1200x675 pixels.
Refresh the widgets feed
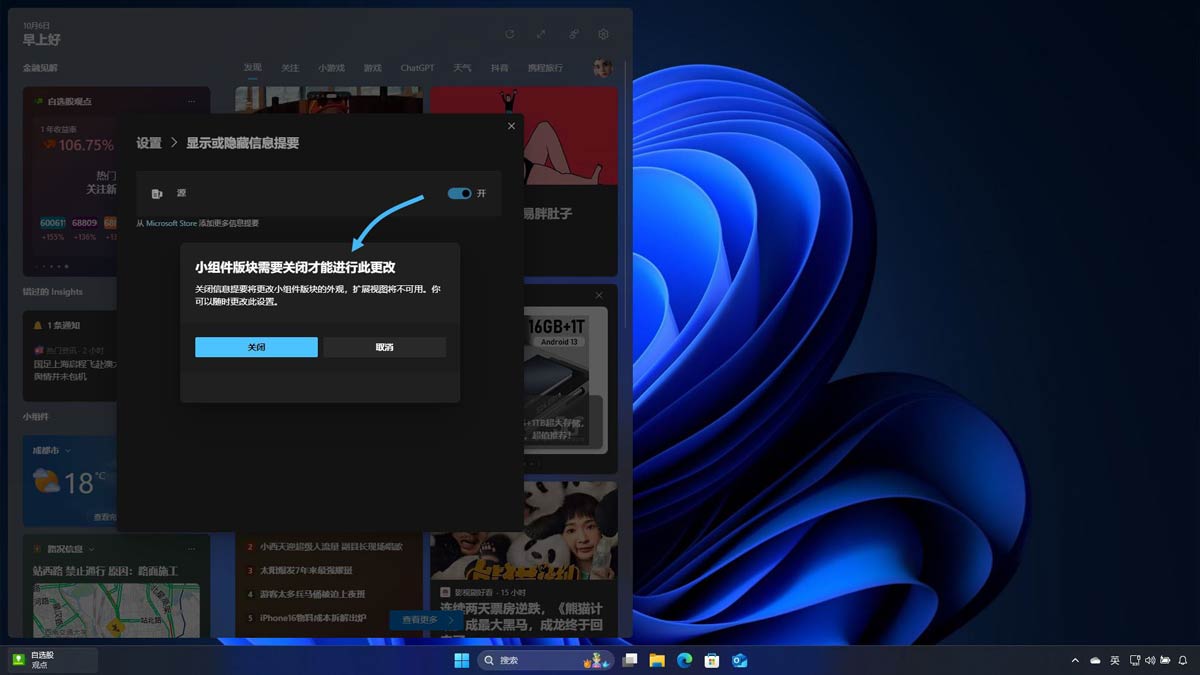pyautogui.click(x=509, y=34)
